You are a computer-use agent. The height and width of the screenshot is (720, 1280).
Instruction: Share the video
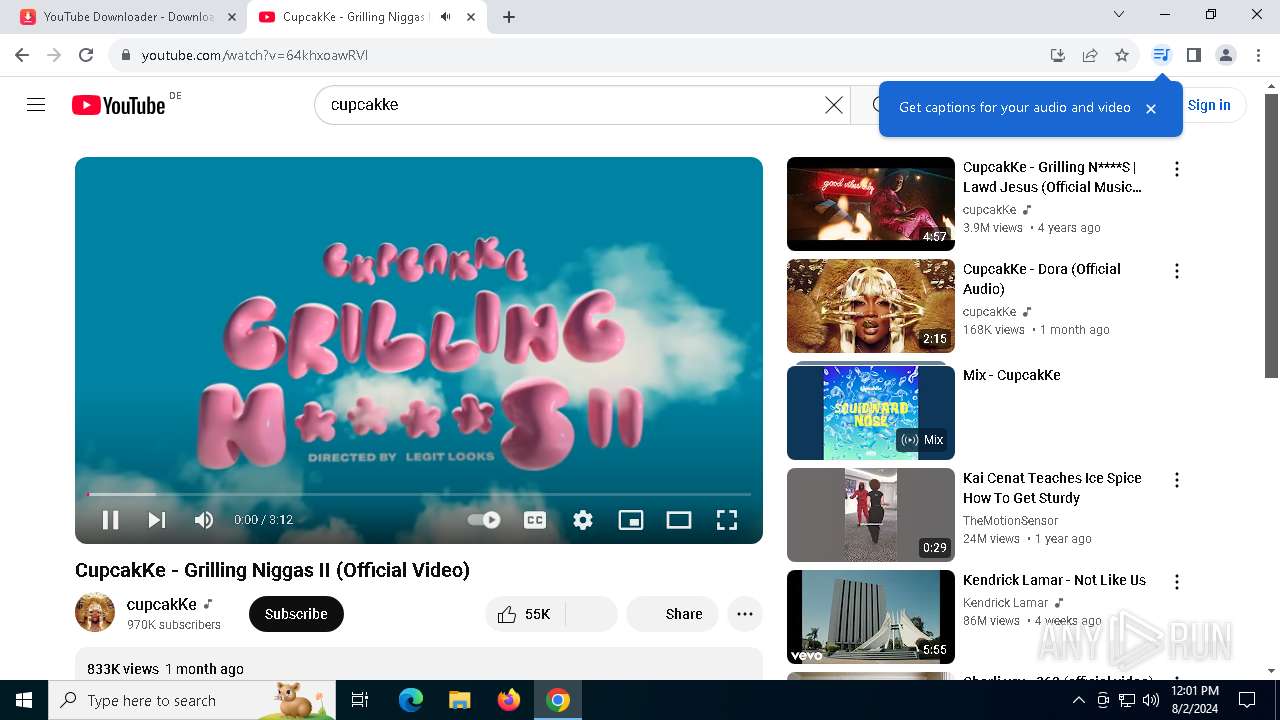click(x=672, y=614)
